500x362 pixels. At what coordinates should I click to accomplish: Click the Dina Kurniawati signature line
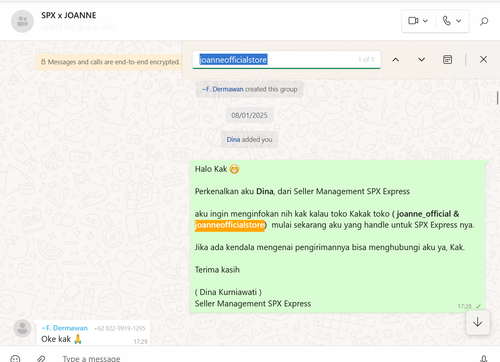tap(228, 292)
